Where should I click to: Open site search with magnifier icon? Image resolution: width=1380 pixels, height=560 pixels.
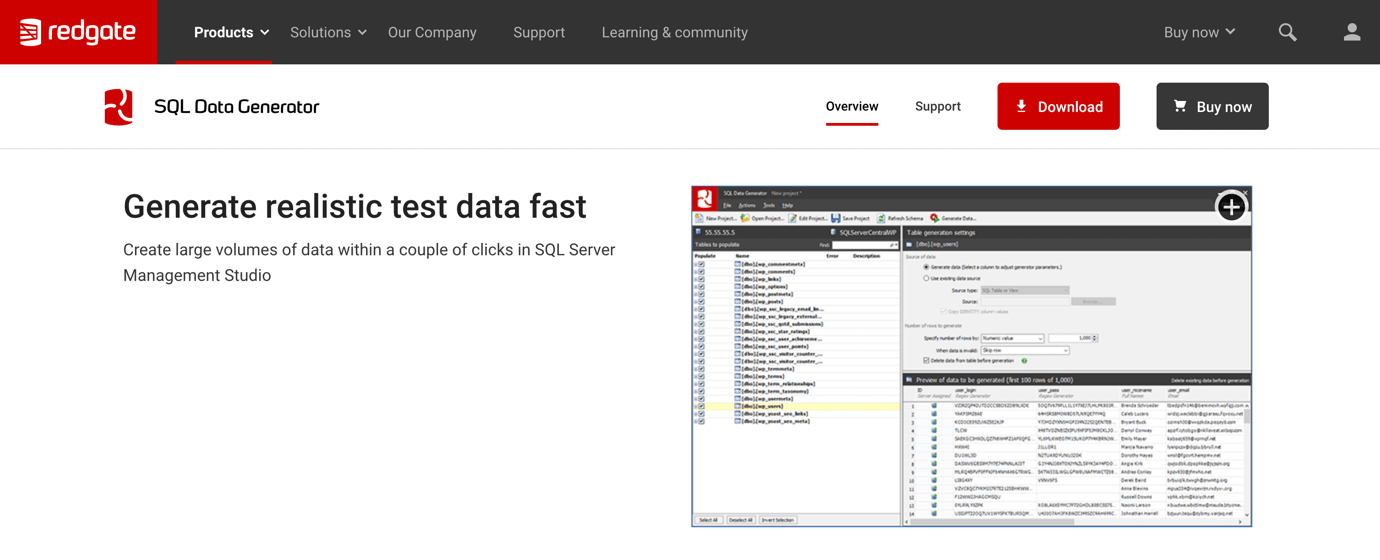(1288, 32)
